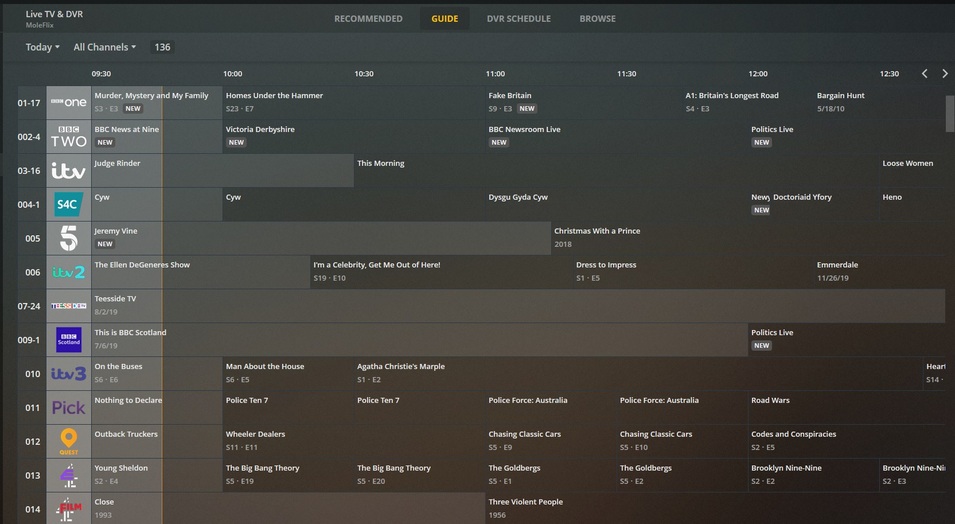Image resolution: width=955 pixels, height=524 pixels.
Task: Select the BBC Two channel logo
Action: pyautogui.click(x=69, y=137)
